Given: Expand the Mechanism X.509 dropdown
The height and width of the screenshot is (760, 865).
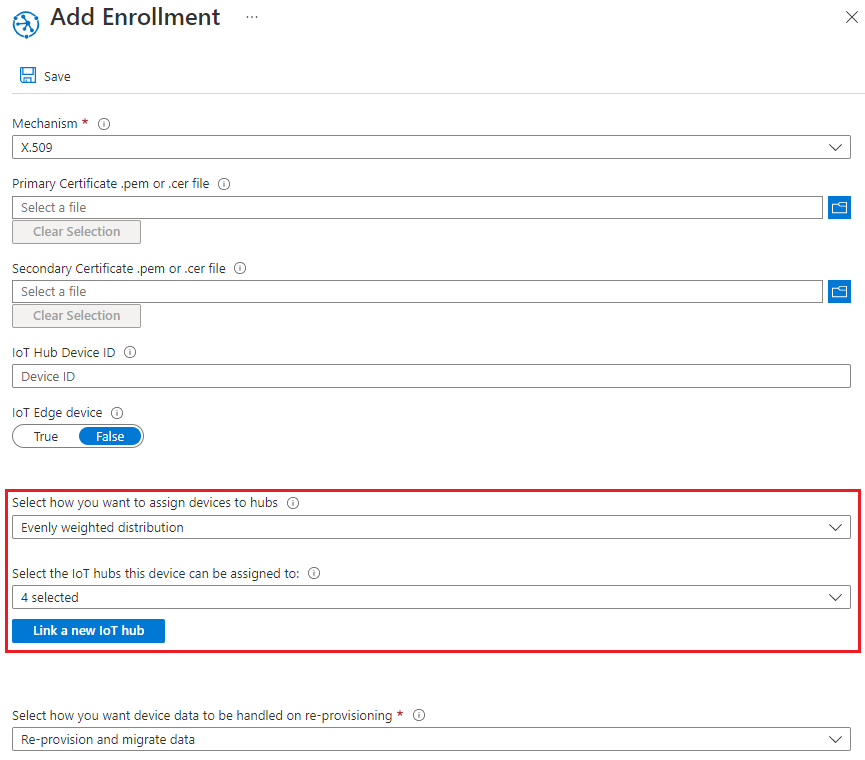Looking at the screenshot, I should [x=431, y=147].
